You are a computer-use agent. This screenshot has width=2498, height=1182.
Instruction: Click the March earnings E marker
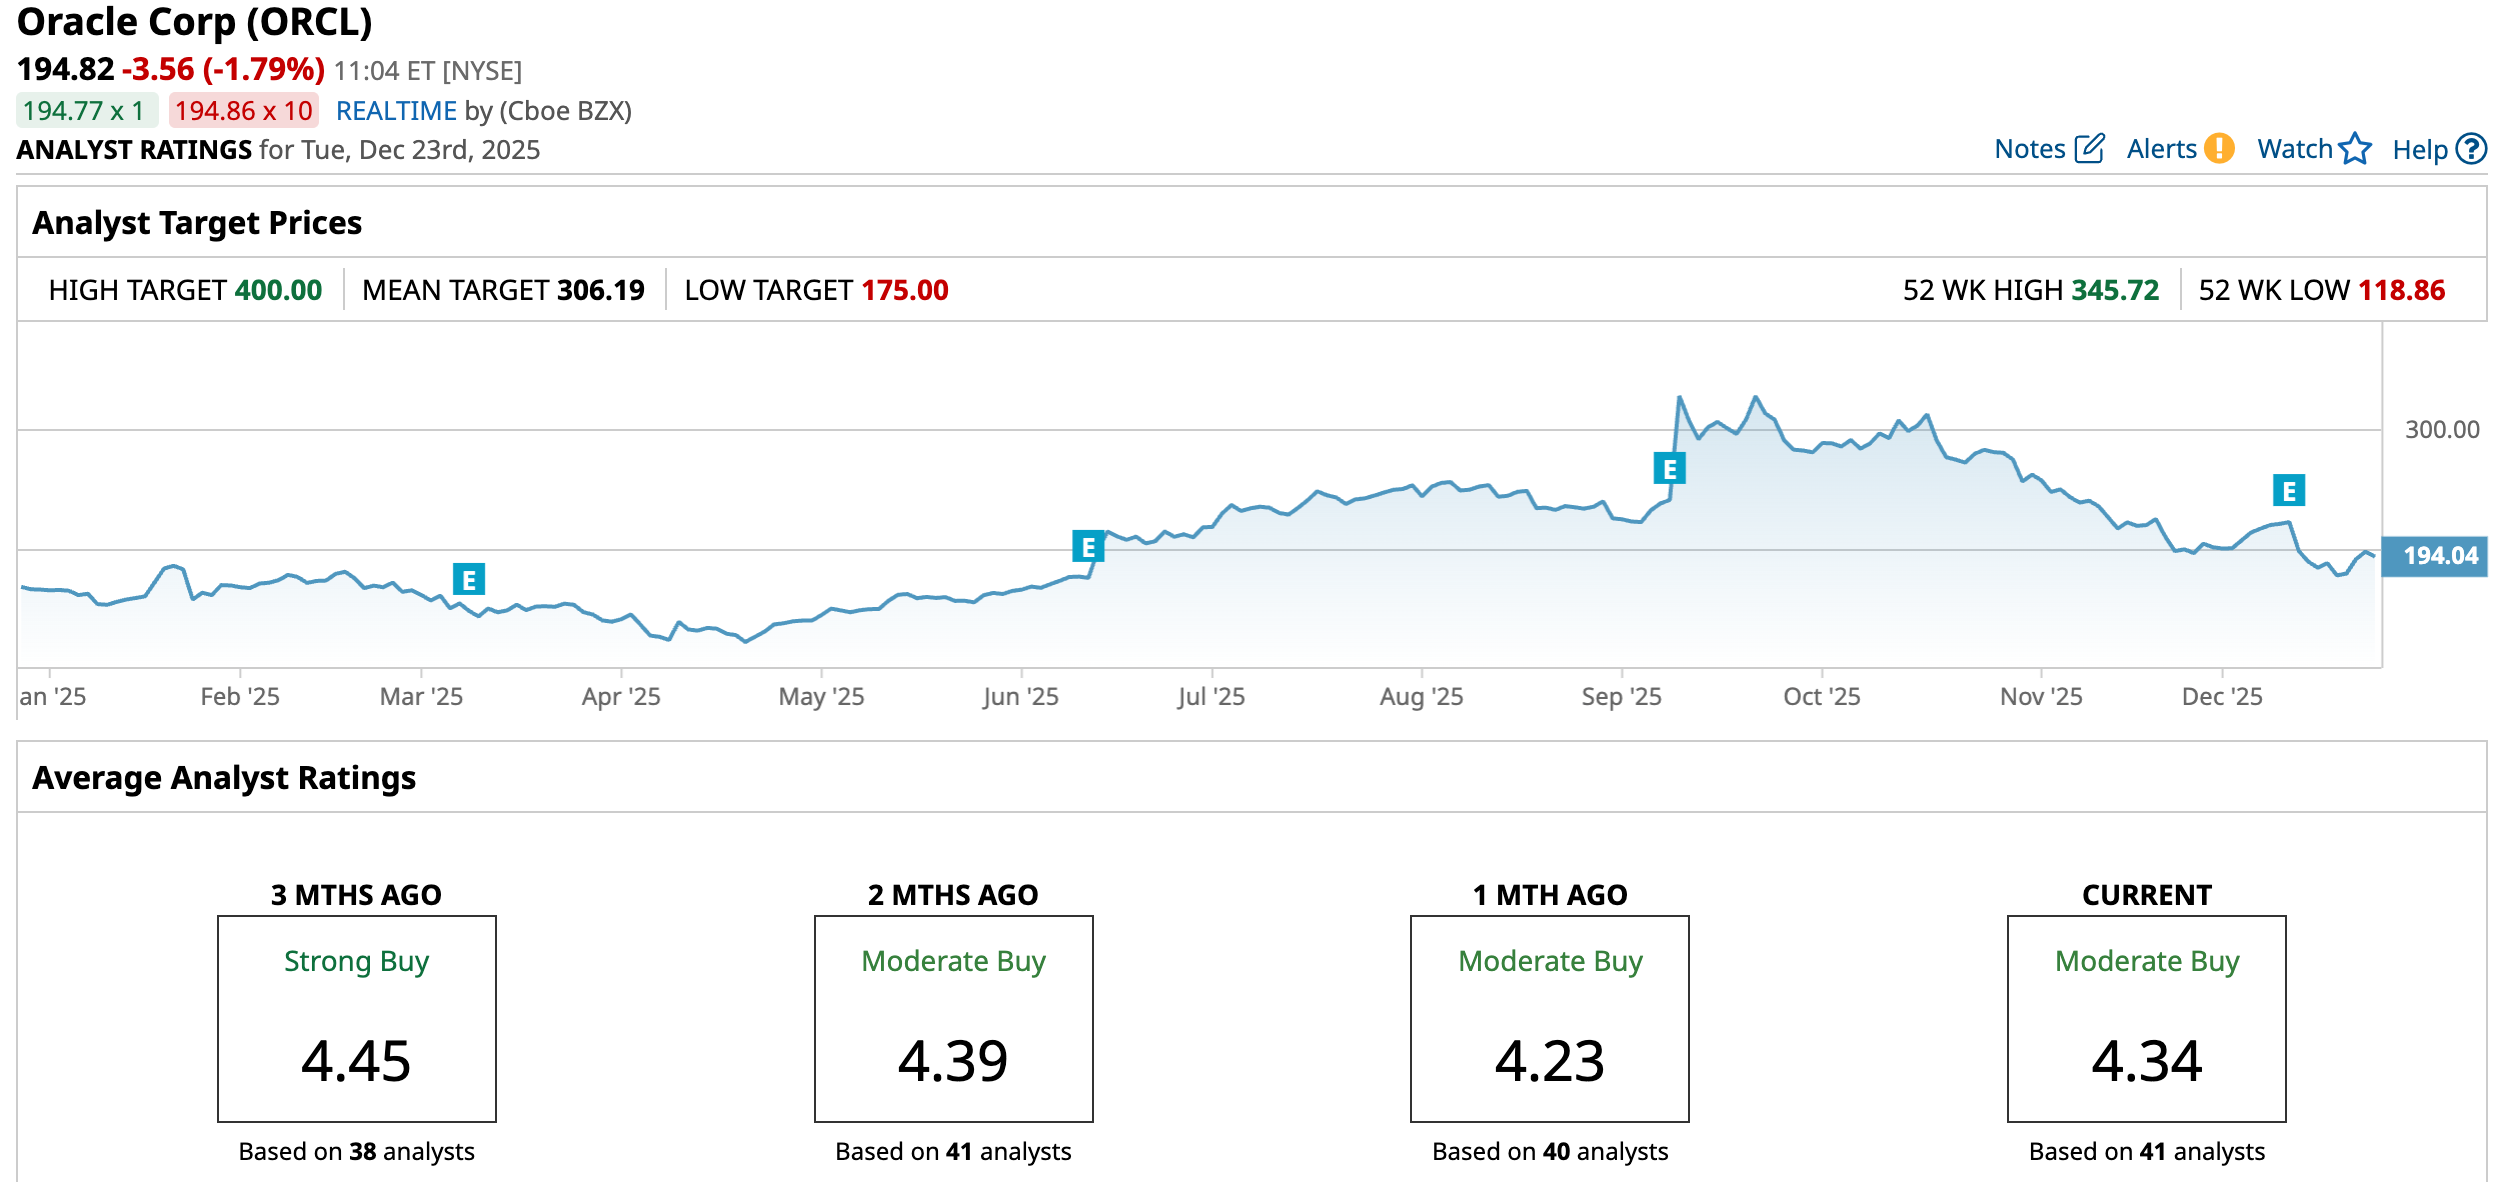coord(468,579)
